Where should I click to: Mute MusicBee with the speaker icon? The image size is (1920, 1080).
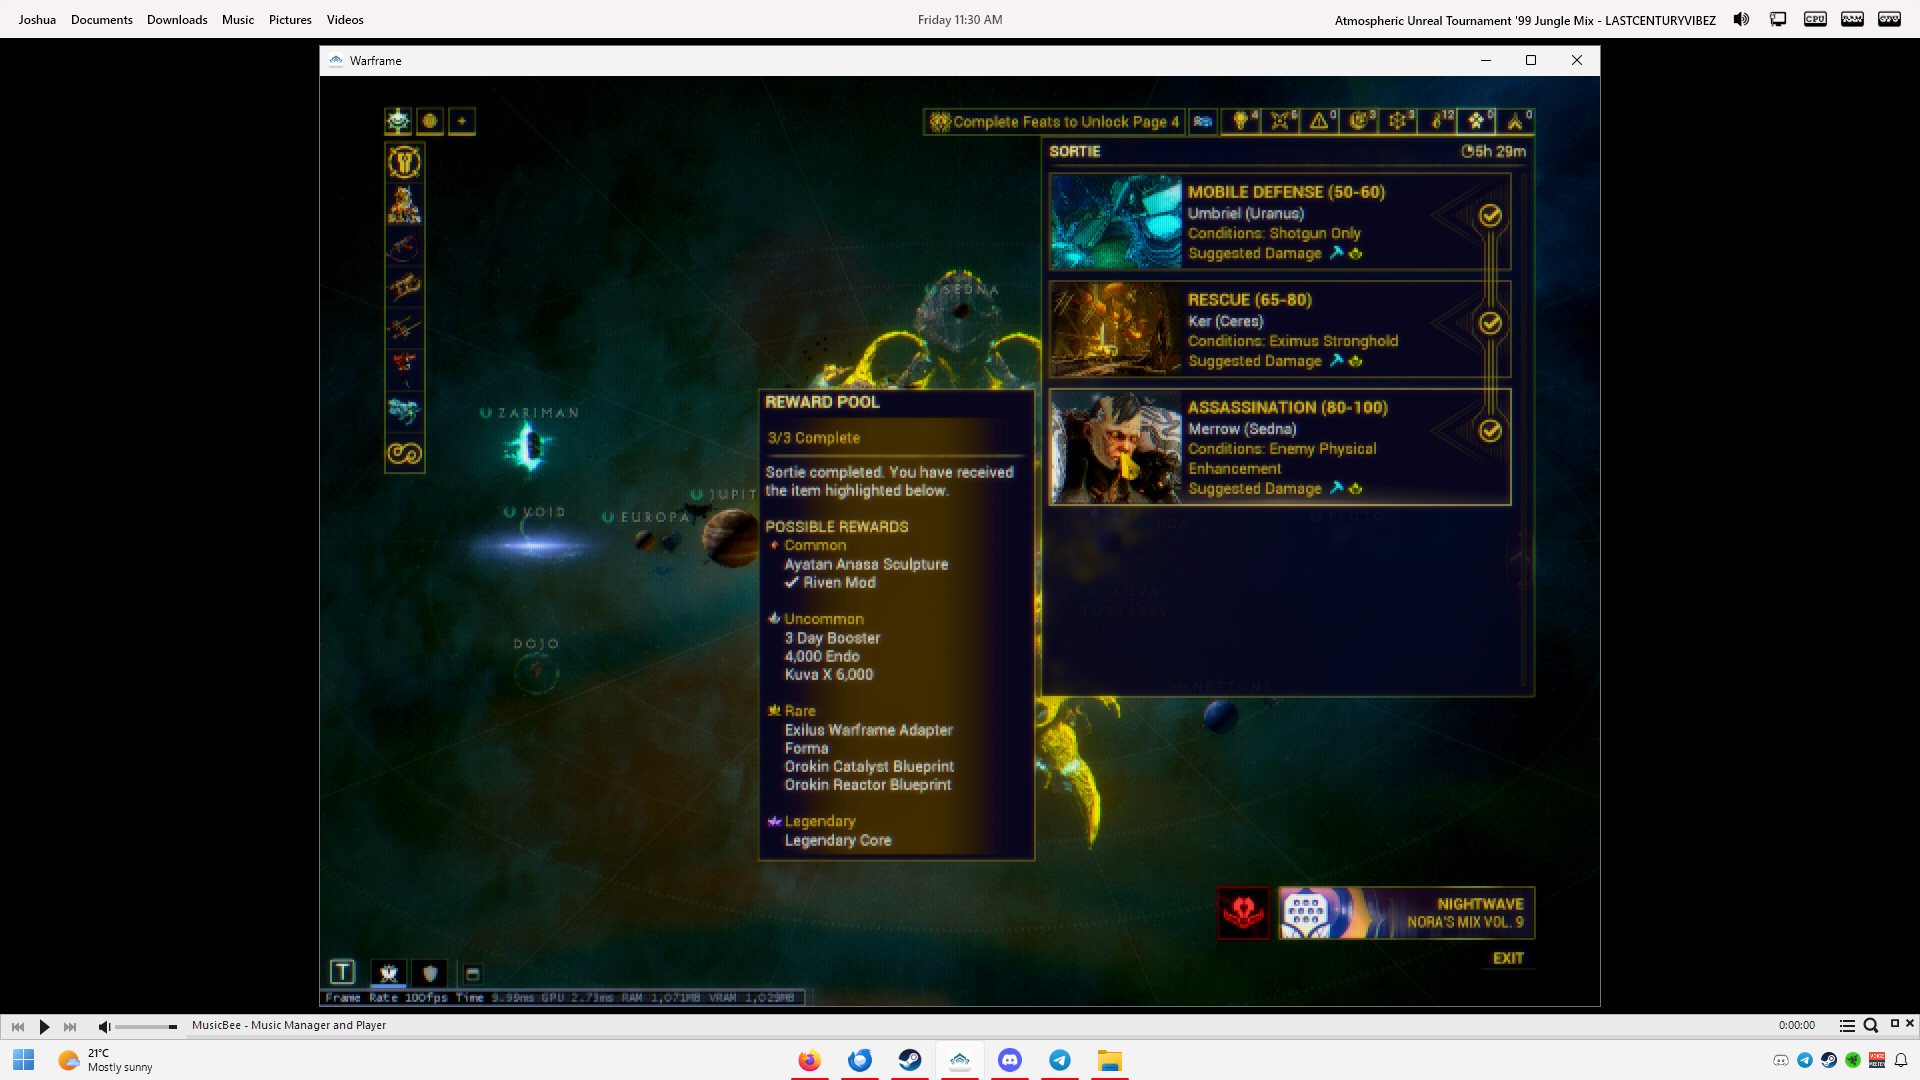[x=104, y=1027]
